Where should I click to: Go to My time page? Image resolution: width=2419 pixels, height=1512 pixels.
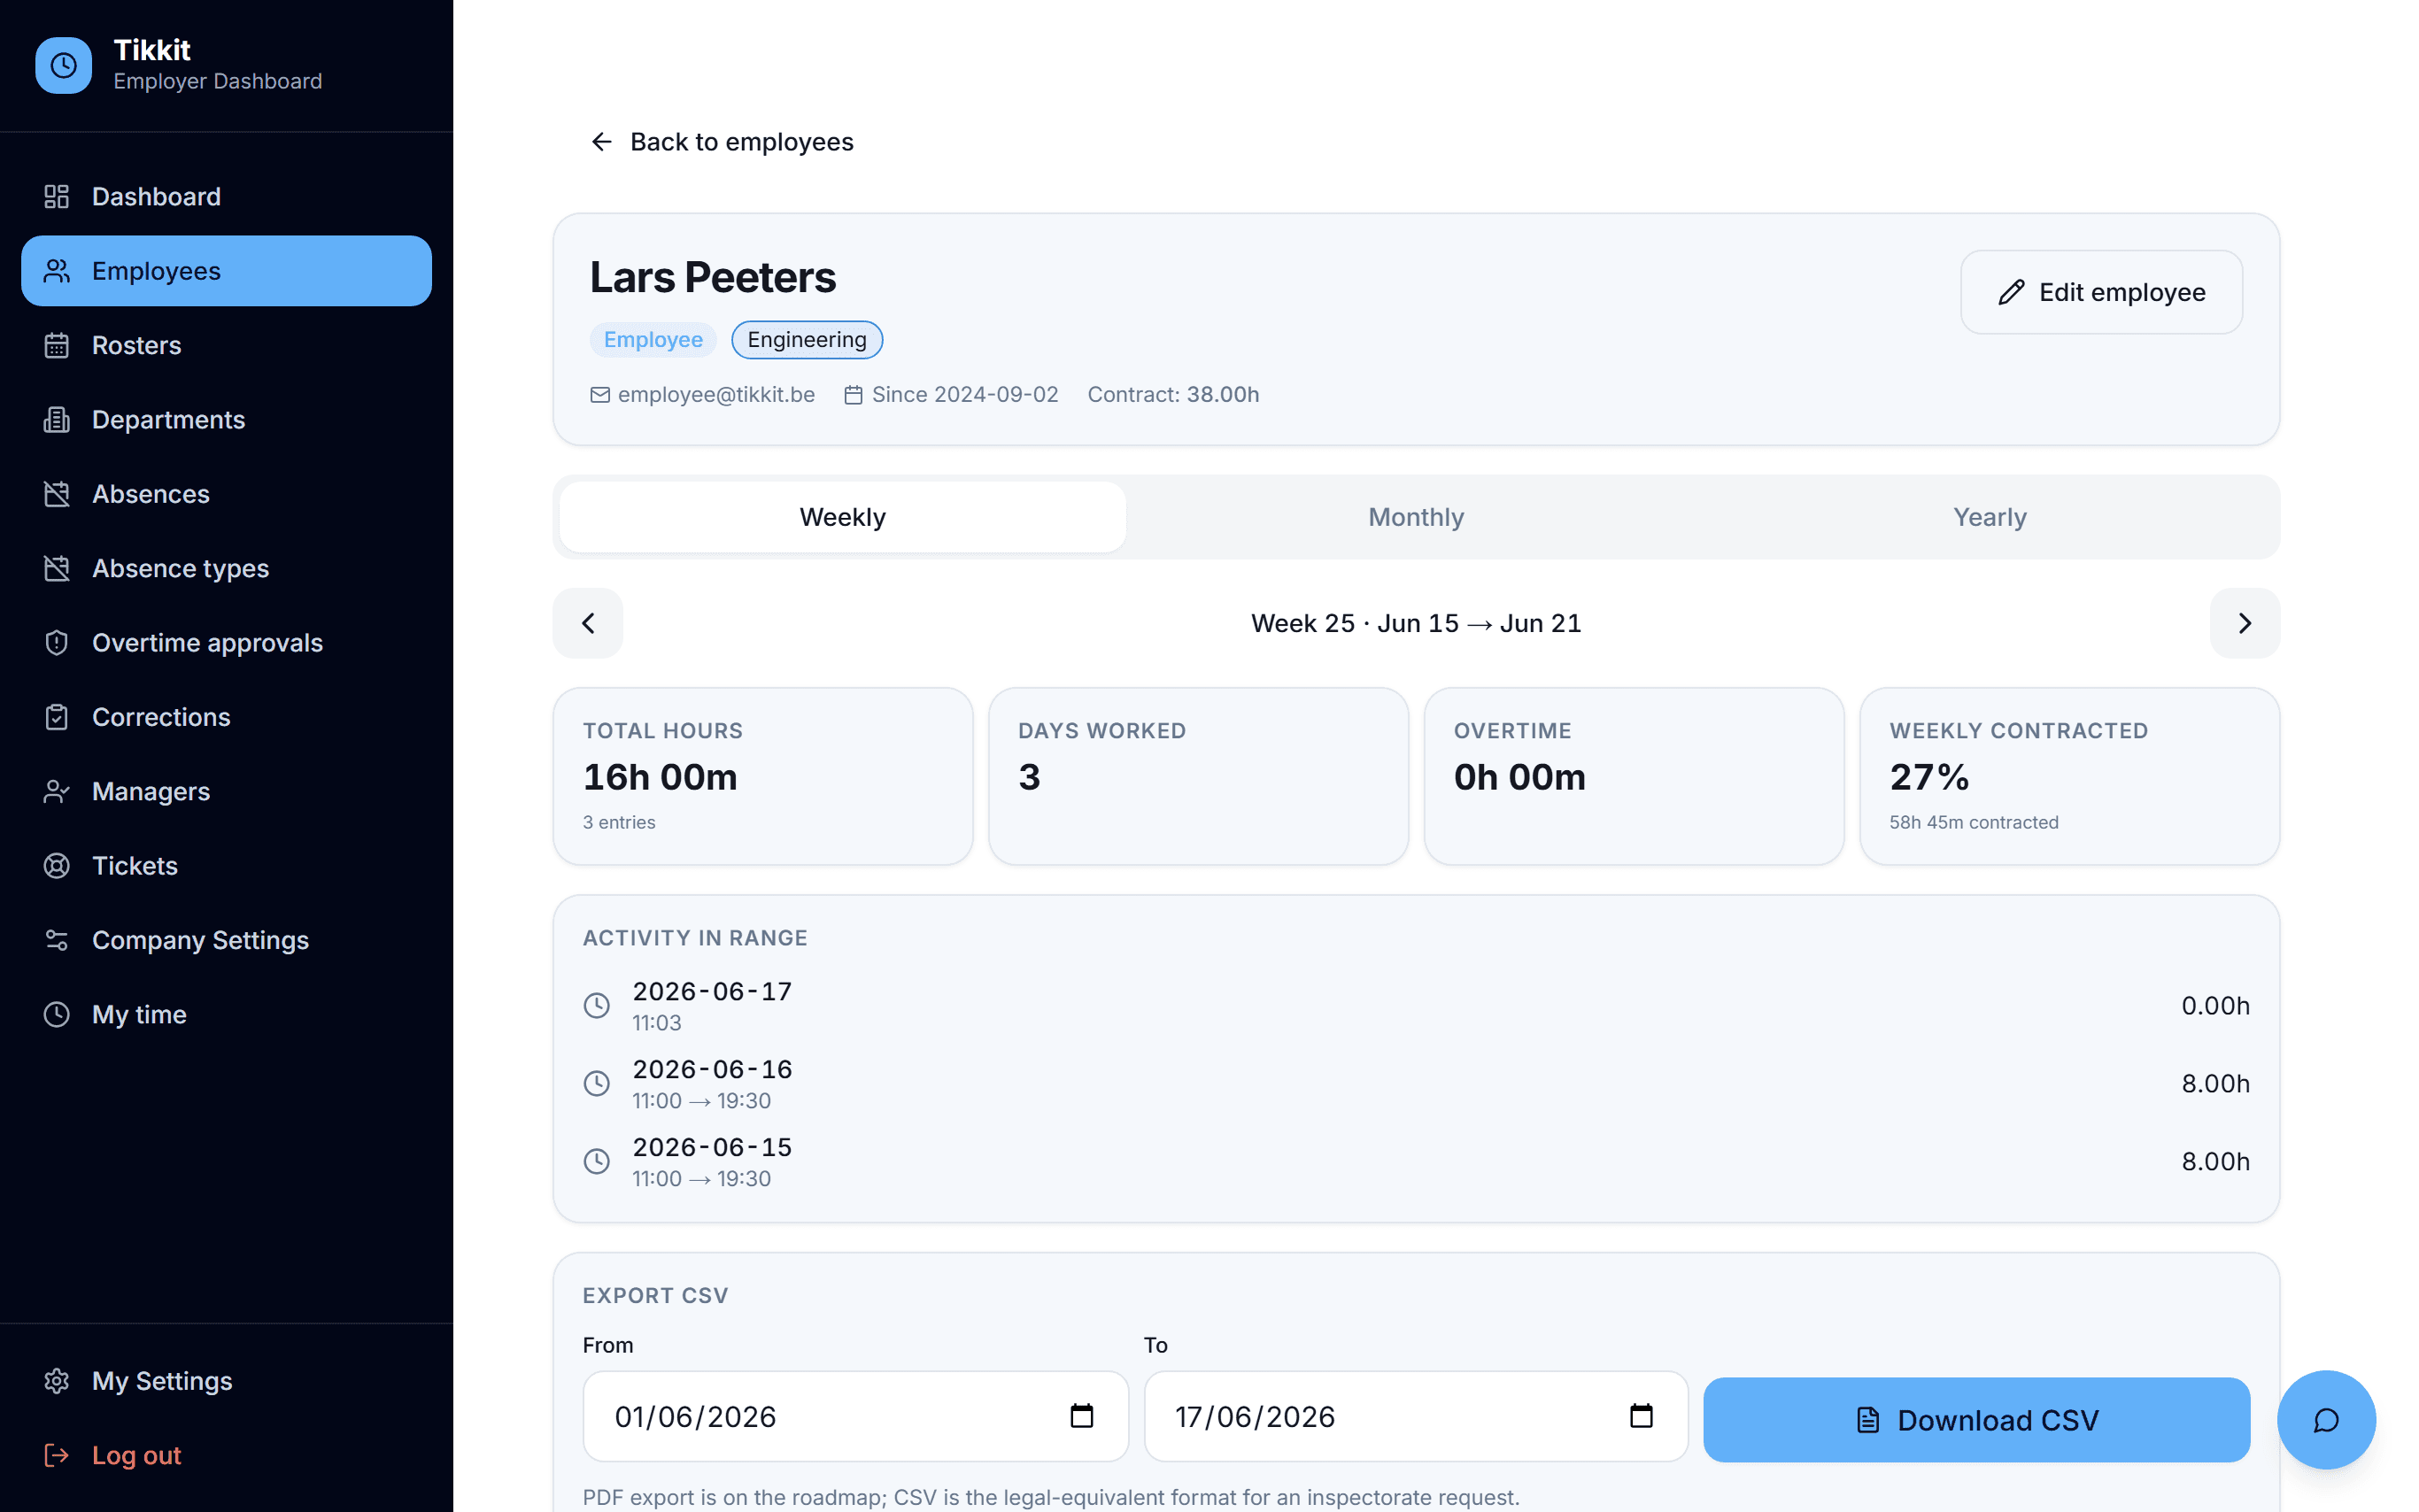coord(226,1014)
